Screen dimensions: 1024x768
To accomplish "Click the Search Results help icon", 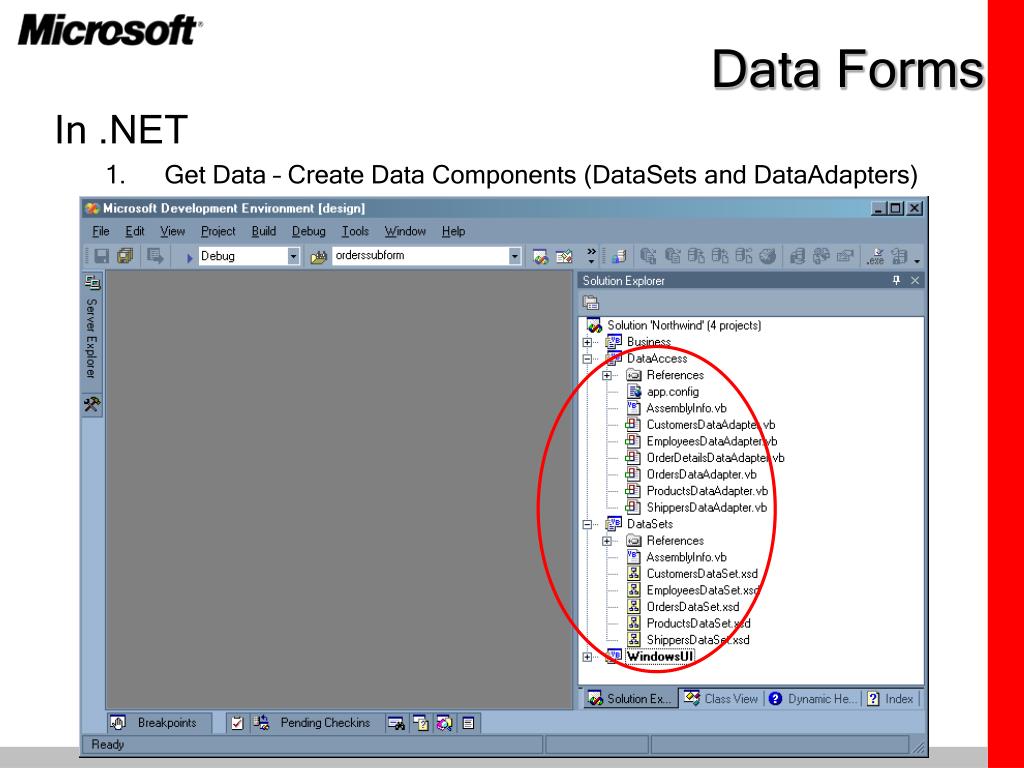I will 421,723.
